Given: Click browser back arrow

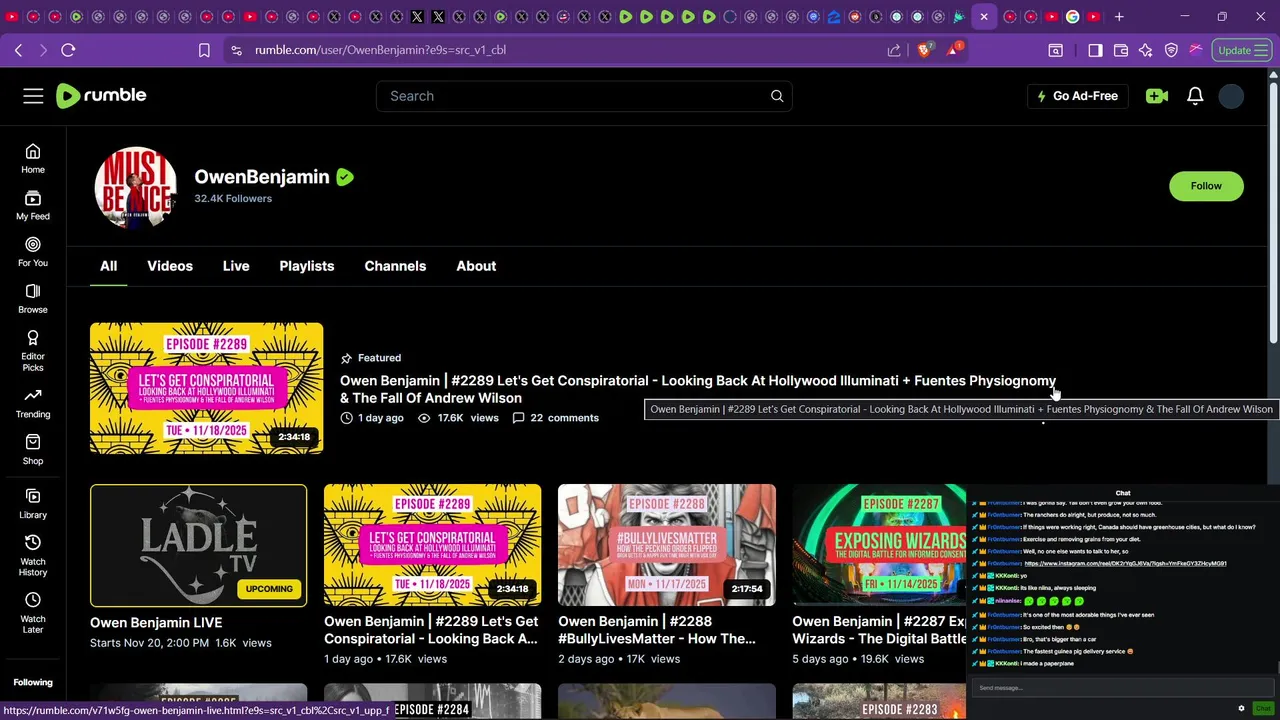Looking at the screenshot, I should point(18,50).
